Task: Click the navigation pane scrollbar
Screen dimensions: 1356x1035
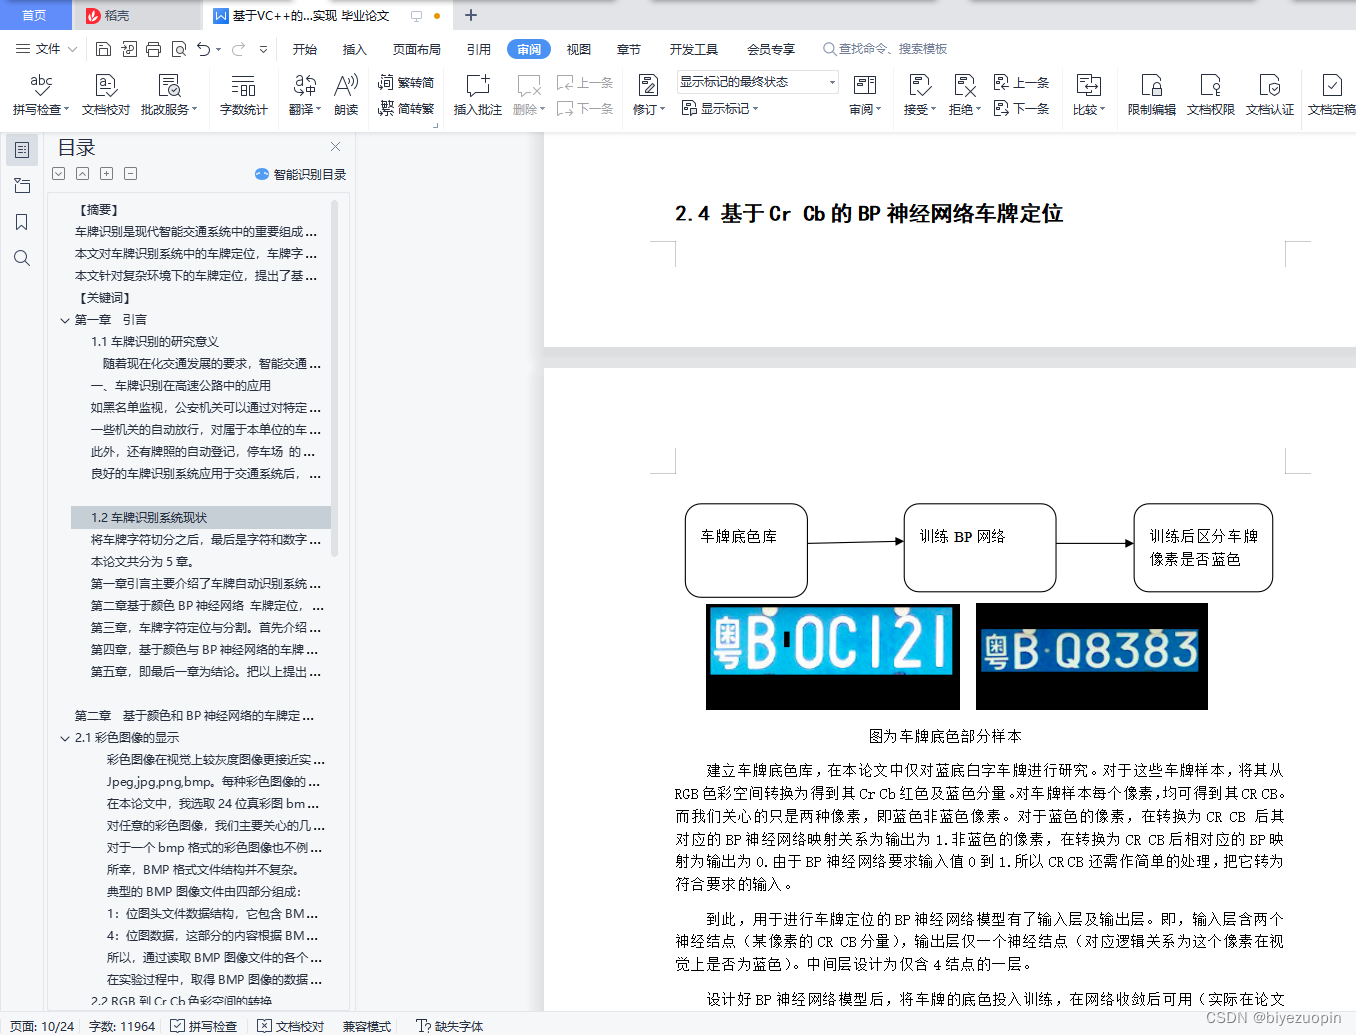Action: (334, 378)
